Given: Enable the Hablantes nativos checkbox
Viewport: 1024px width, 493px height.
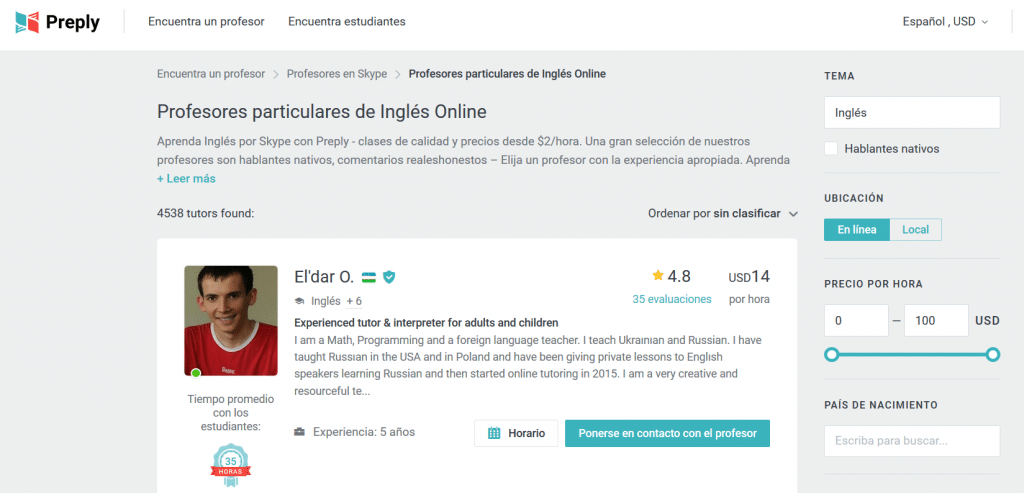Looking at the screenshot, I should tap(831, 149).
